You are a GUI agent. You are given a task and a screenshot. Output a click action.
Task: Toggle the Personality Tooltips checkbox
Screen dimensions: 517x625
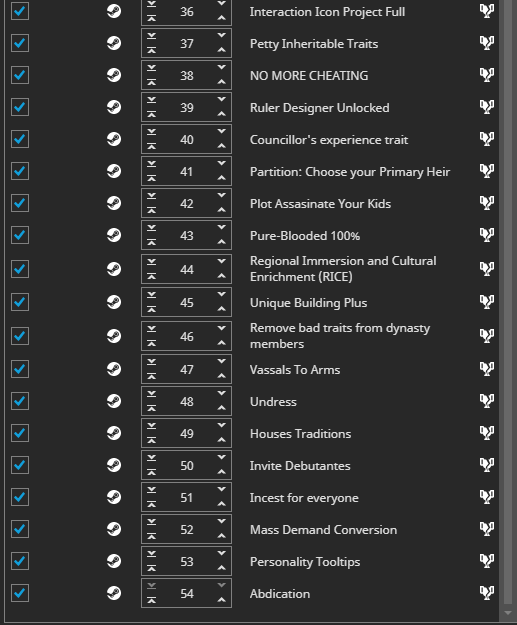click(x=20, y=561)
